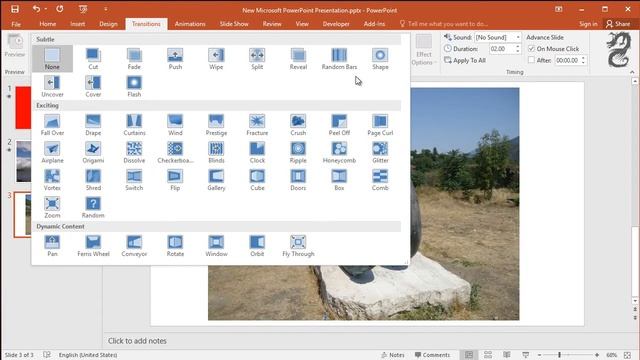Choose the Push transition
The height and width of the screenshot is (360, 640).
pyautogui.click(x=175, y=59)
